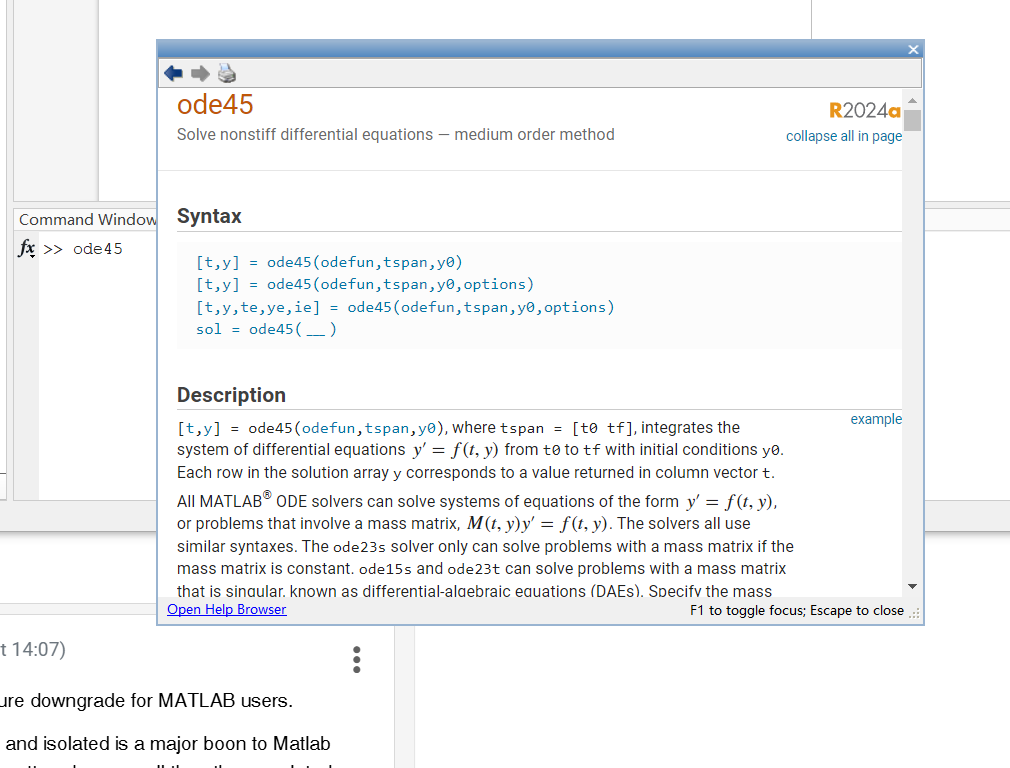Click the Description section heading
The image size is (1010, 768).
pyautogui.click(x=231, y=395)
